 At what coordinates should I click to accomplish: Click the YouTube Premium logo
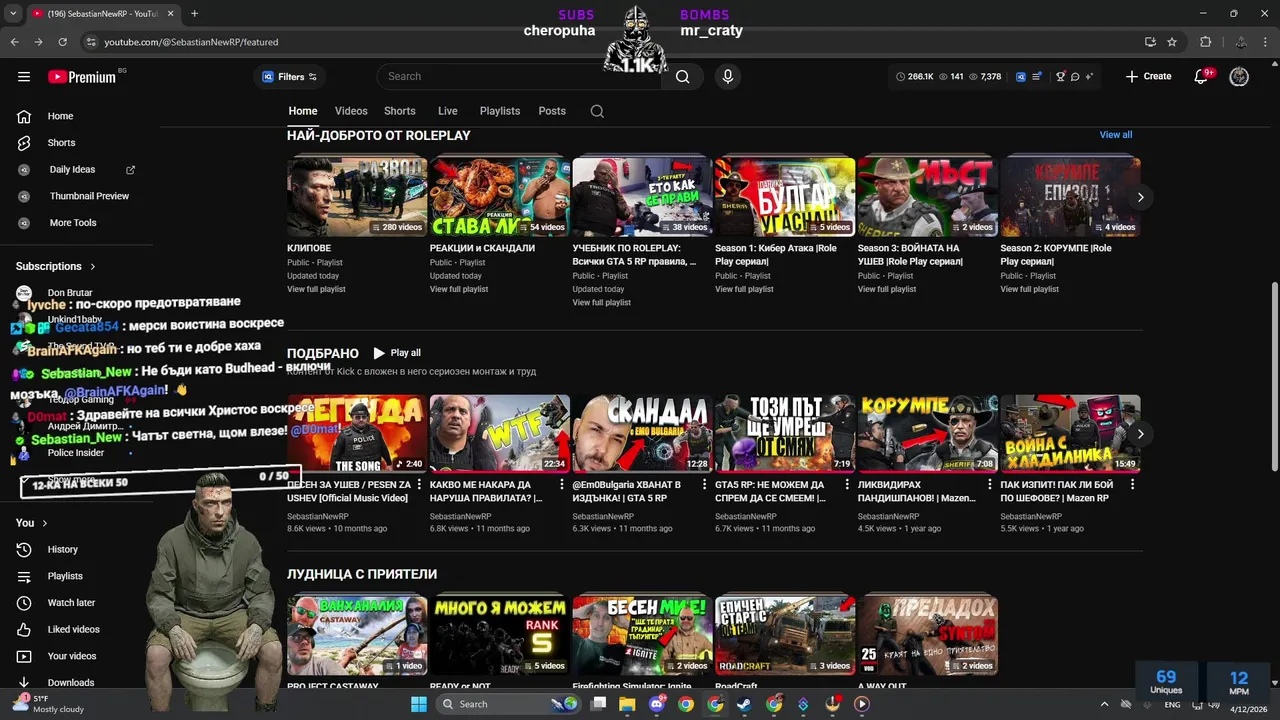82,77
